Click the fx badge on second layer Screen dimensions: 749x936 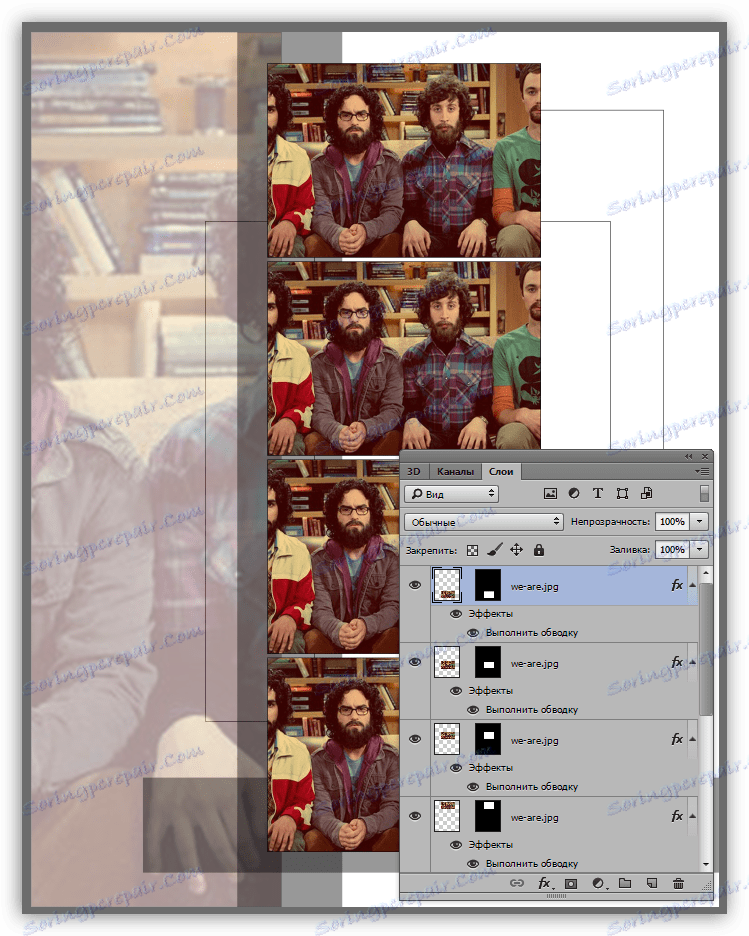click(x=677, y=662)
